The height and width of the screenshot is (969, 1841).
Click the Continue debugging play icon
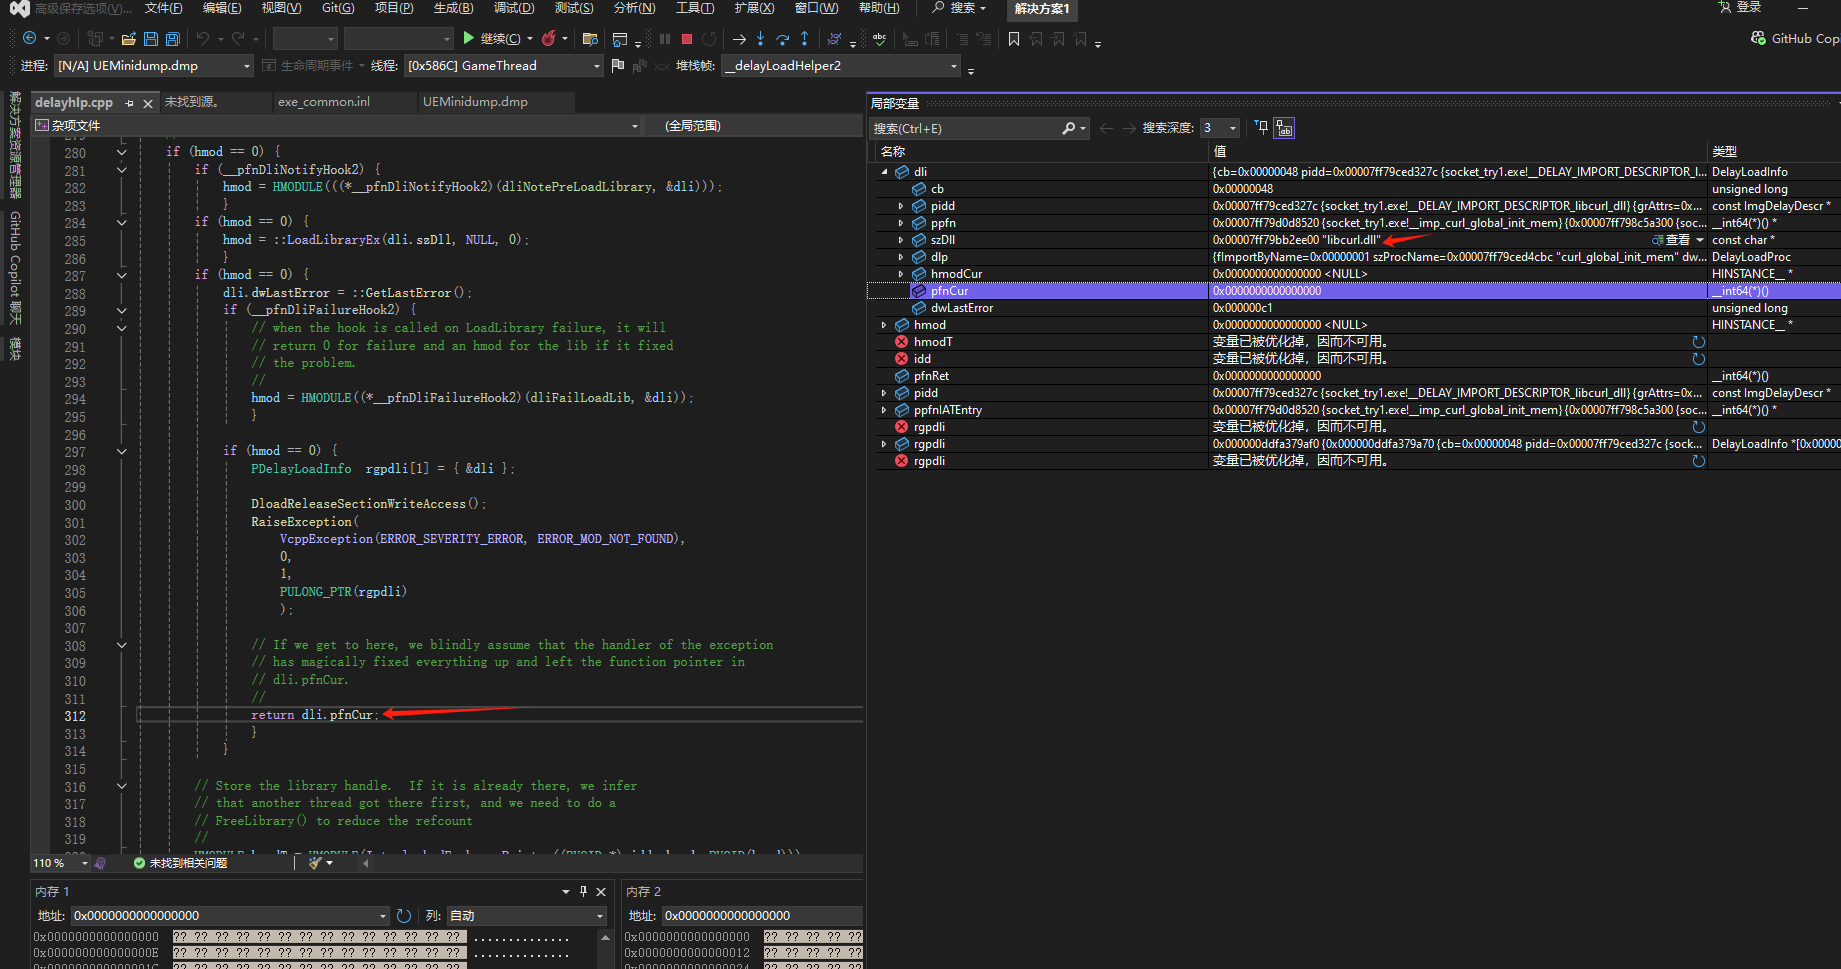pos(468,38)
